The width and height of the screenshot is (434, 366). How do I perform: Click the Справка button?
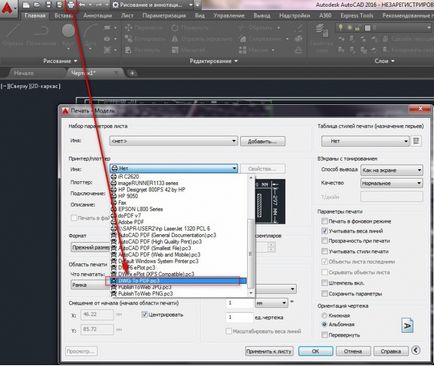(x=391, y=351)
